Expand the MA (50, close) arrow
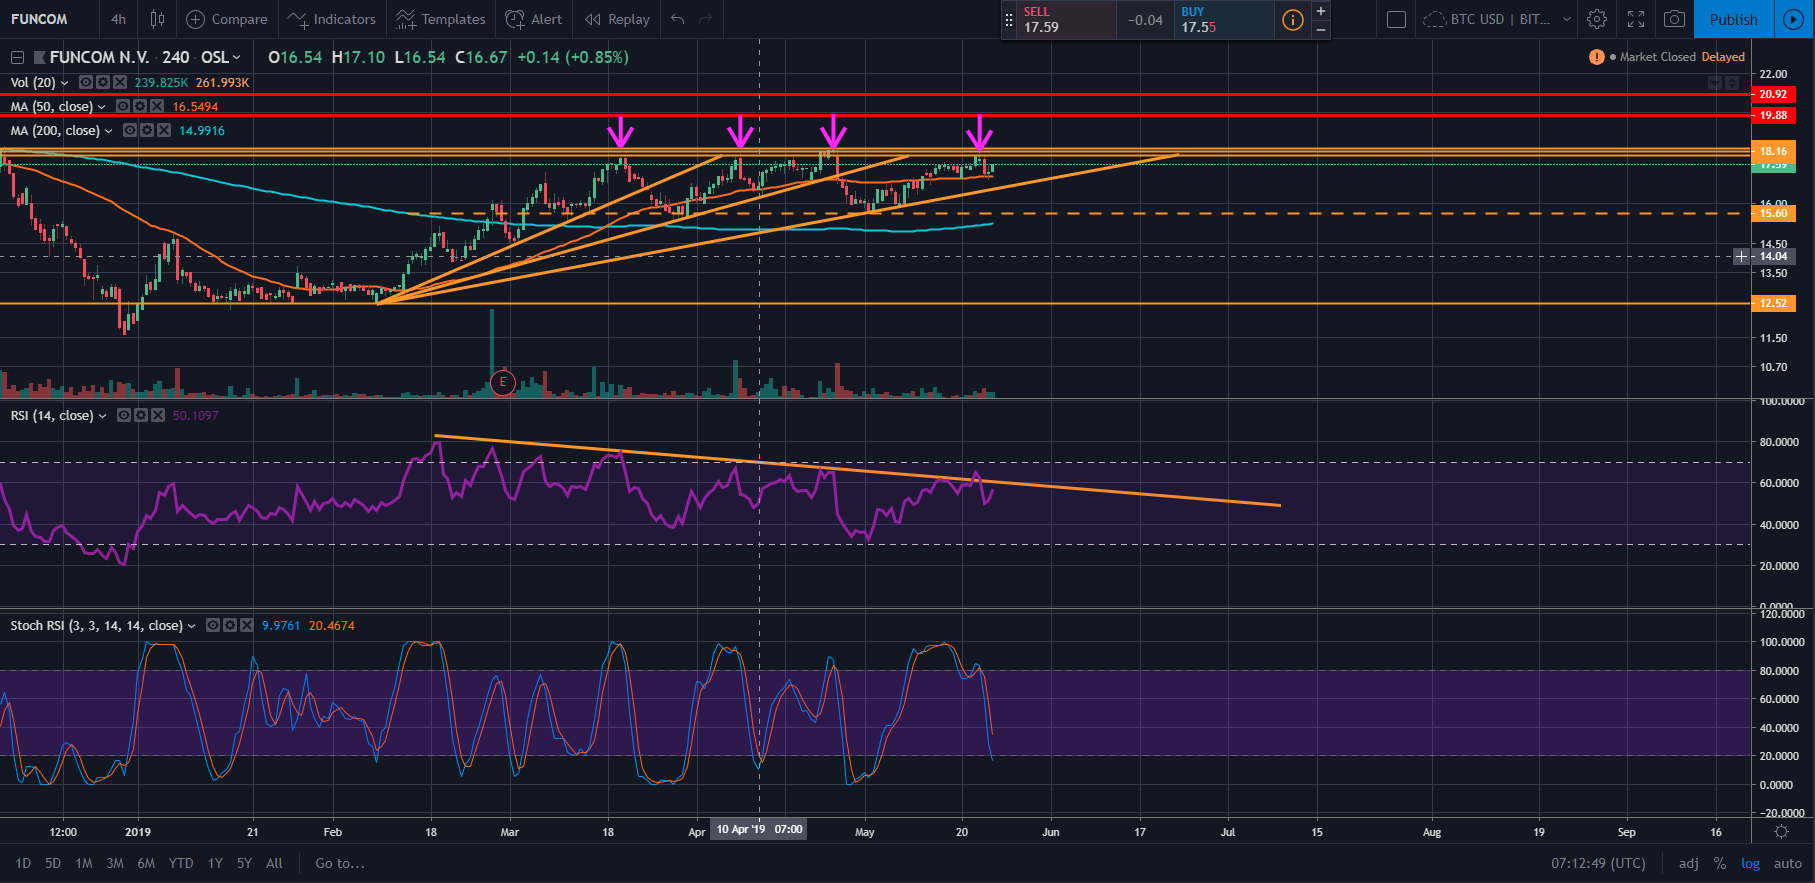 [x=102, y=107]
